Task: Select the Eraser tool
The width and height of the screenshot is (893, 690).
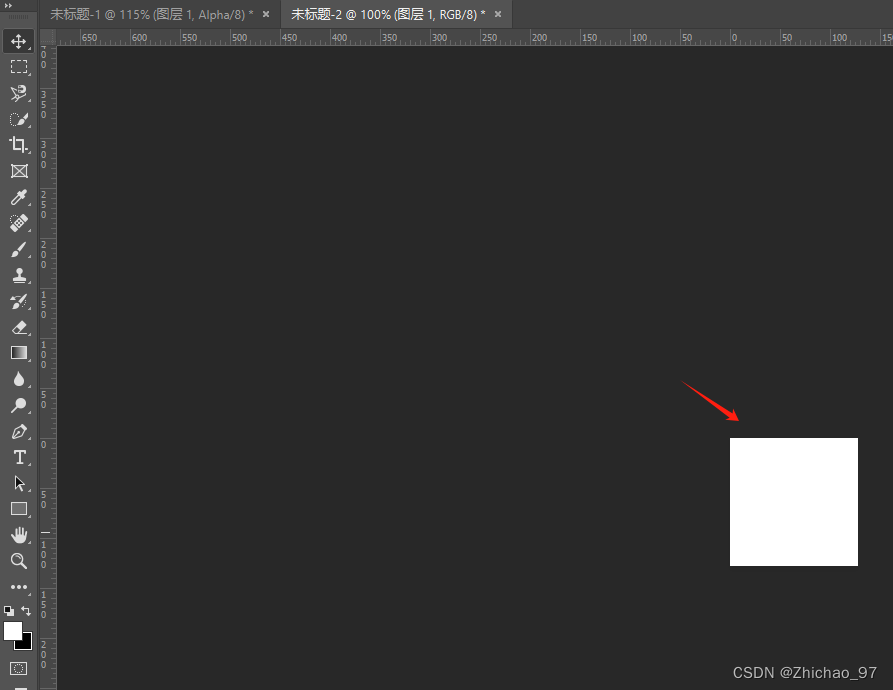Action: pos(19,327)
